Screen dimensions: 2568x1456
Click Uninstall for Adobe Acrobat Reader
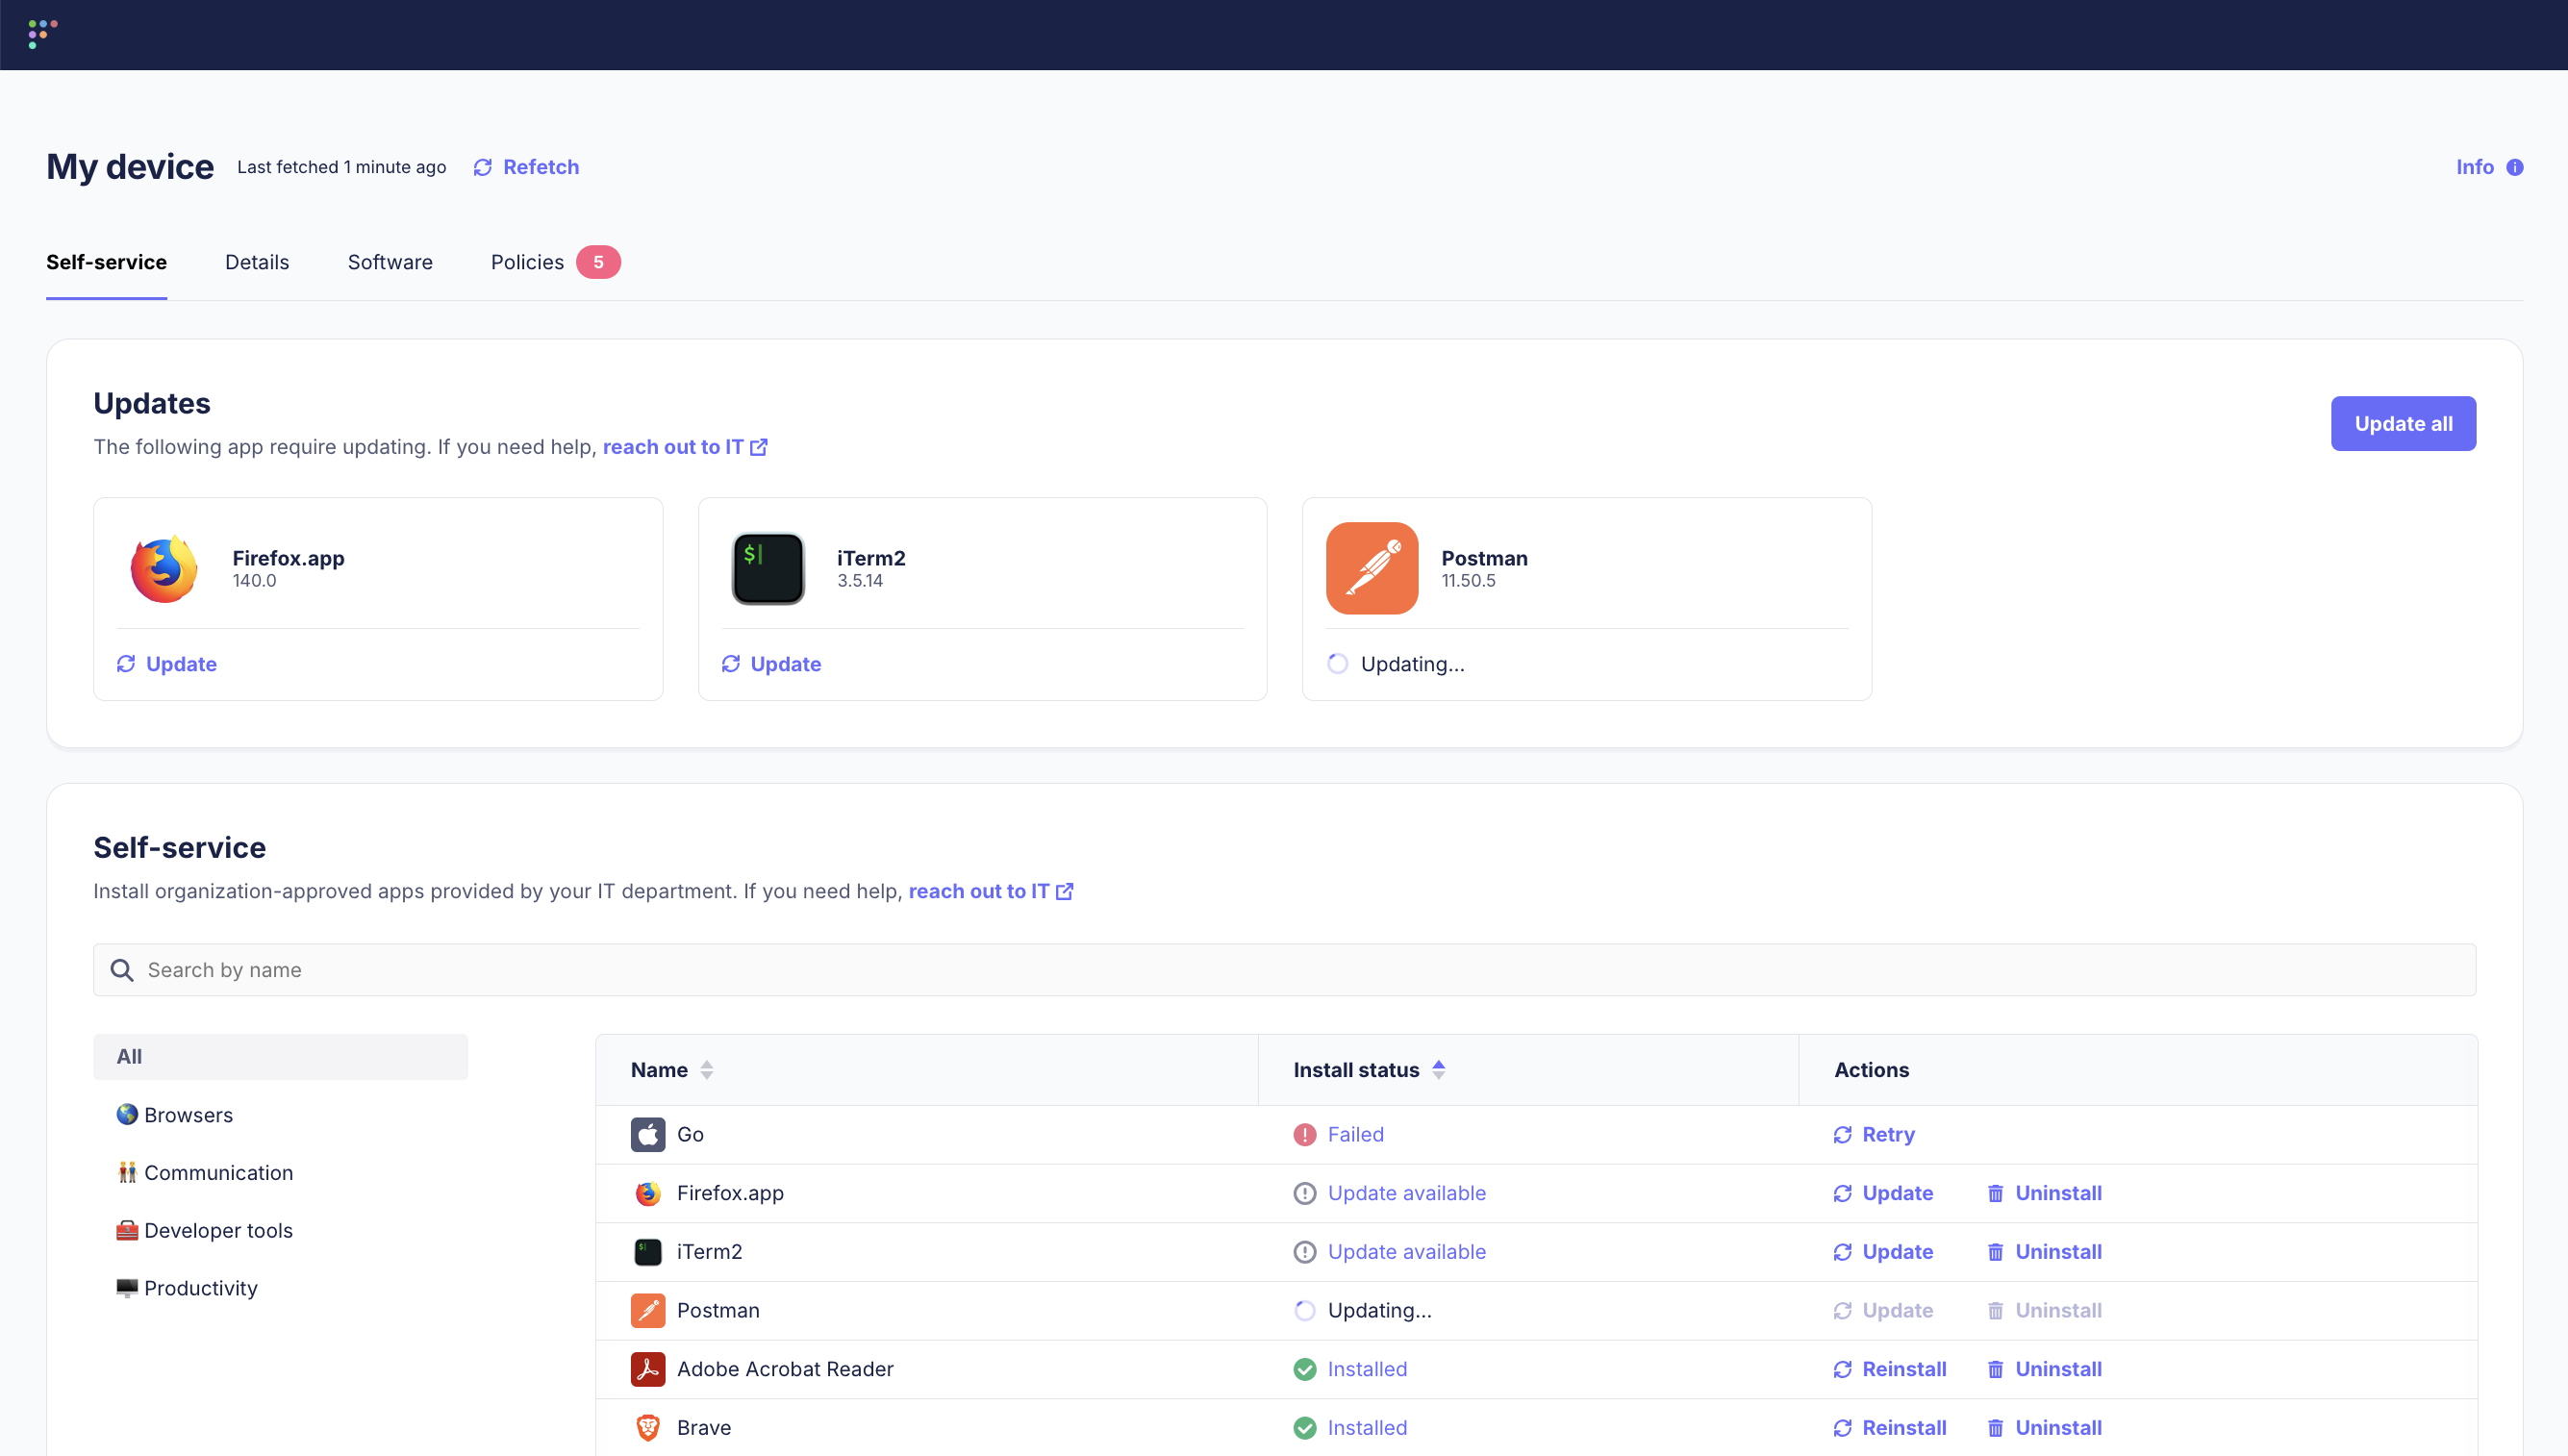(x=2044, y=1369)
